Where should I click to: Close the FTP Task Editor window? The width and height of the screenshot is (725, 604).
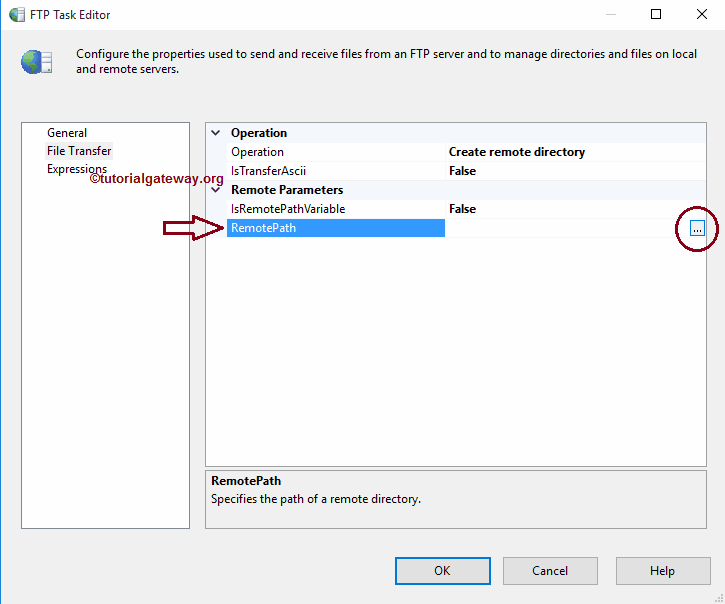[x=702, y=14]
